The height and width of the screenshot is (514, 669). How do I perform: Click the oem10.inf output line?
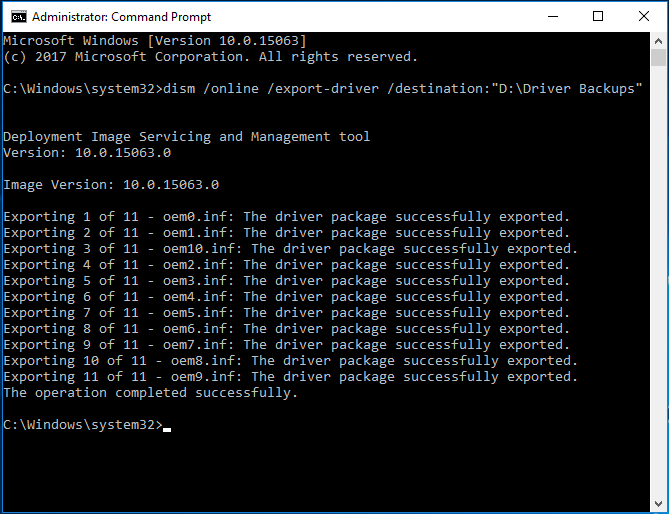(291, 249)
